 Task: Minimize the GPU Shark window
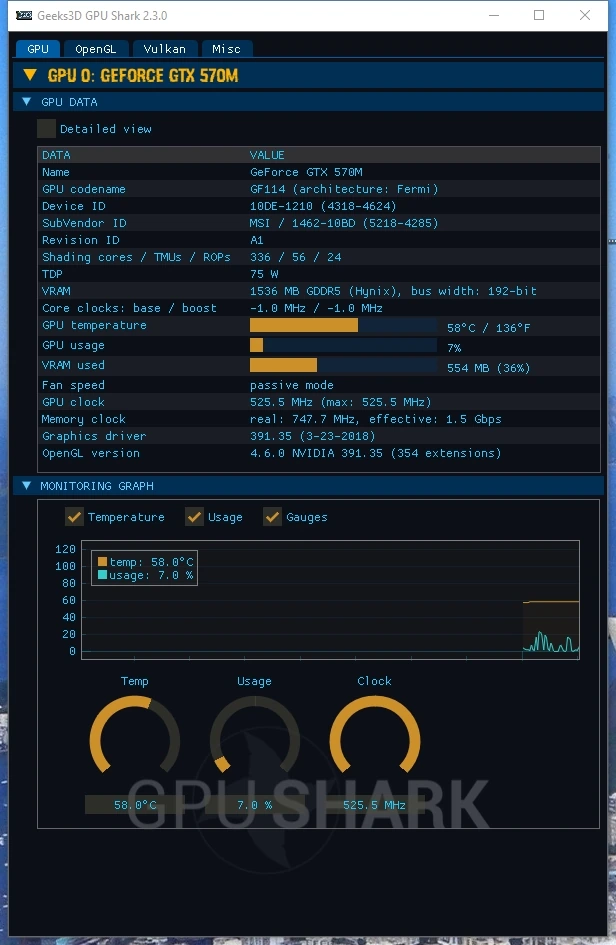[494, 16]
